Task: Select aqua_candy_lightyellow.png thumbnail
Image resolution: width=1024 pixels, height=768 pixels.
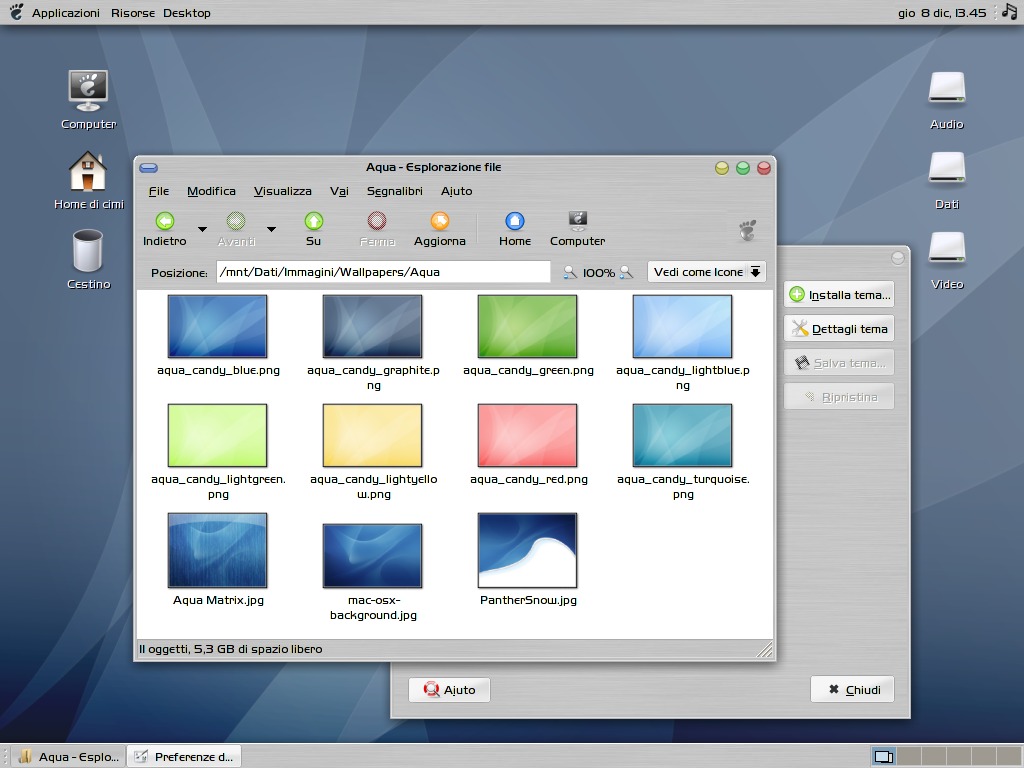Action: [x=372, y=435]
